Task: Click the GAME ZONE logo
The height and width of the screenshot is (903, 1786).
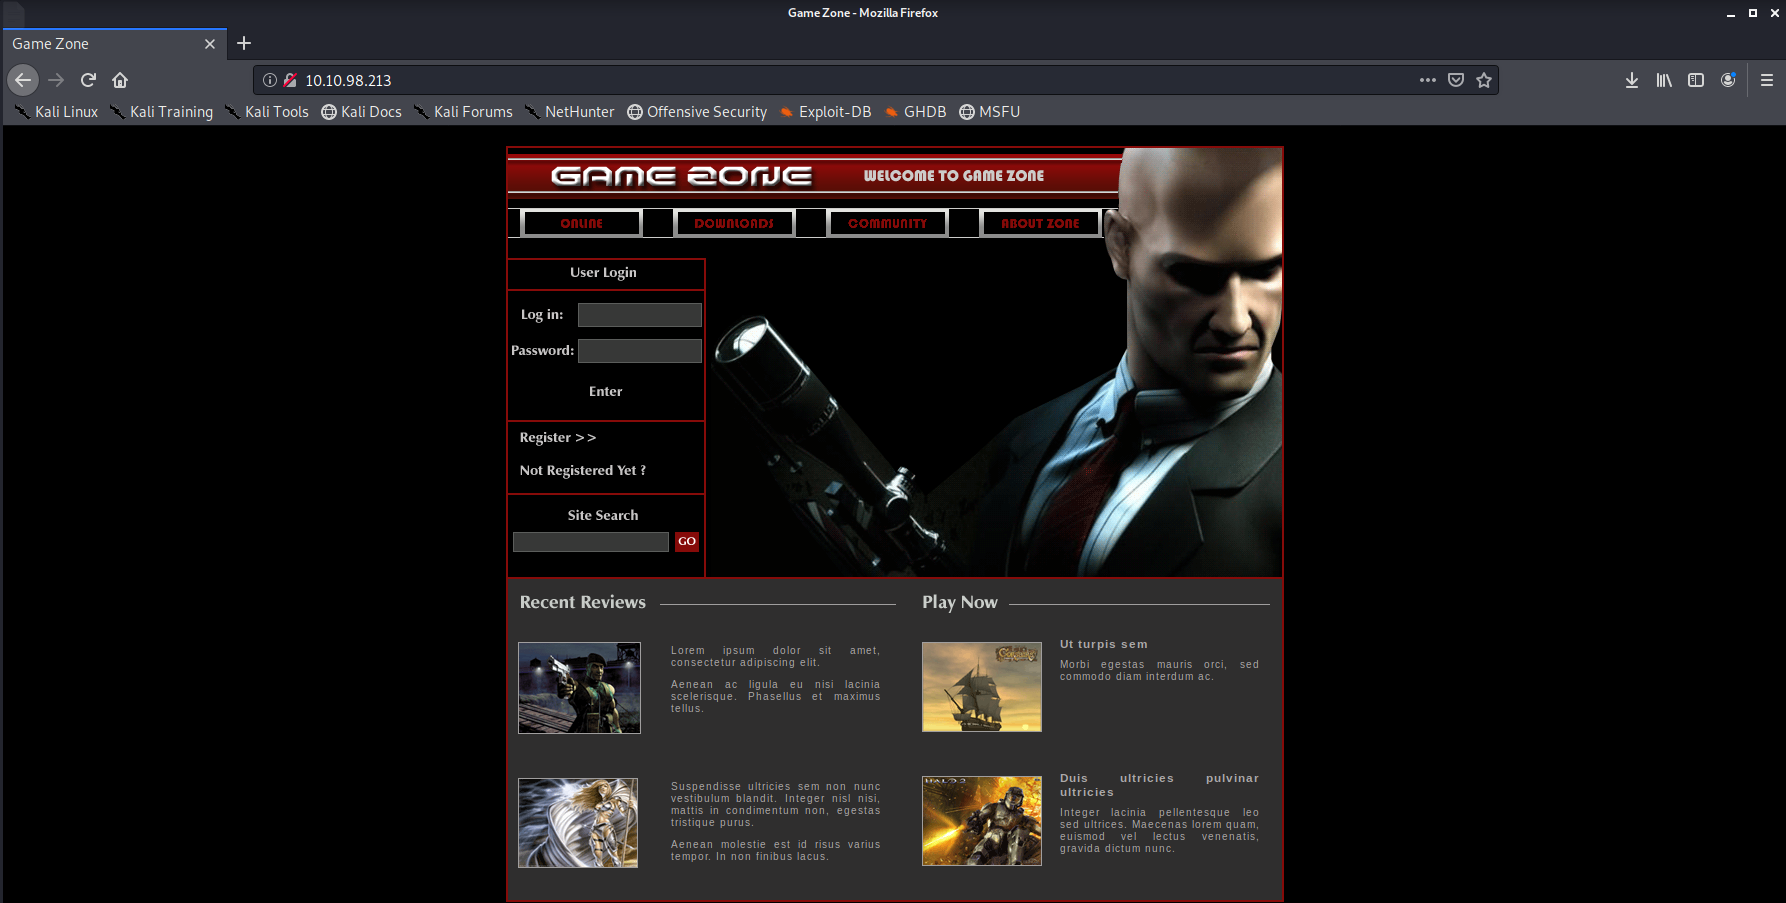Action: click(x=681, y=176)
